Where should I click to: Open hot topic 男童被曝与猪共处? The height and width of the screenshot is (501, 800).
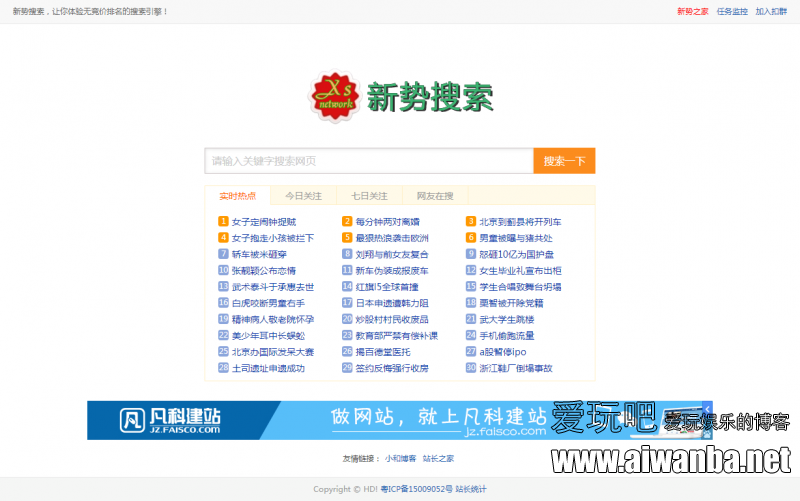click(516, 238)
